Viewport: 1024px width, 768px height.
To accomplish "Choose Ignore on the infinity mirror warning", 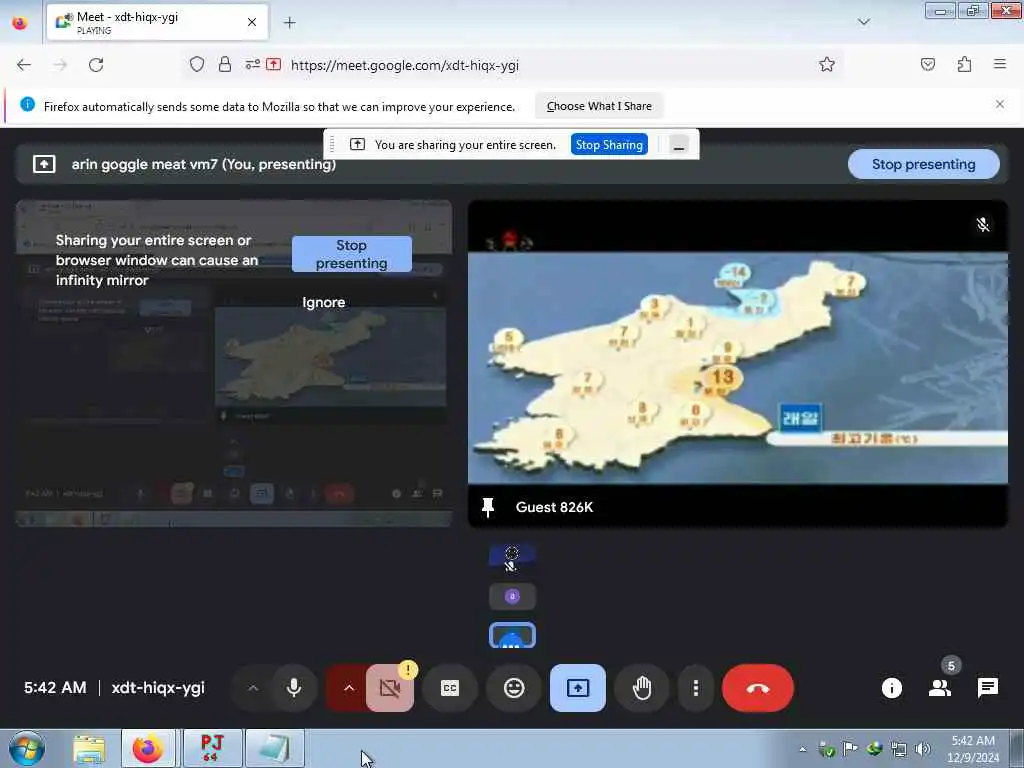I will (323, 302).
